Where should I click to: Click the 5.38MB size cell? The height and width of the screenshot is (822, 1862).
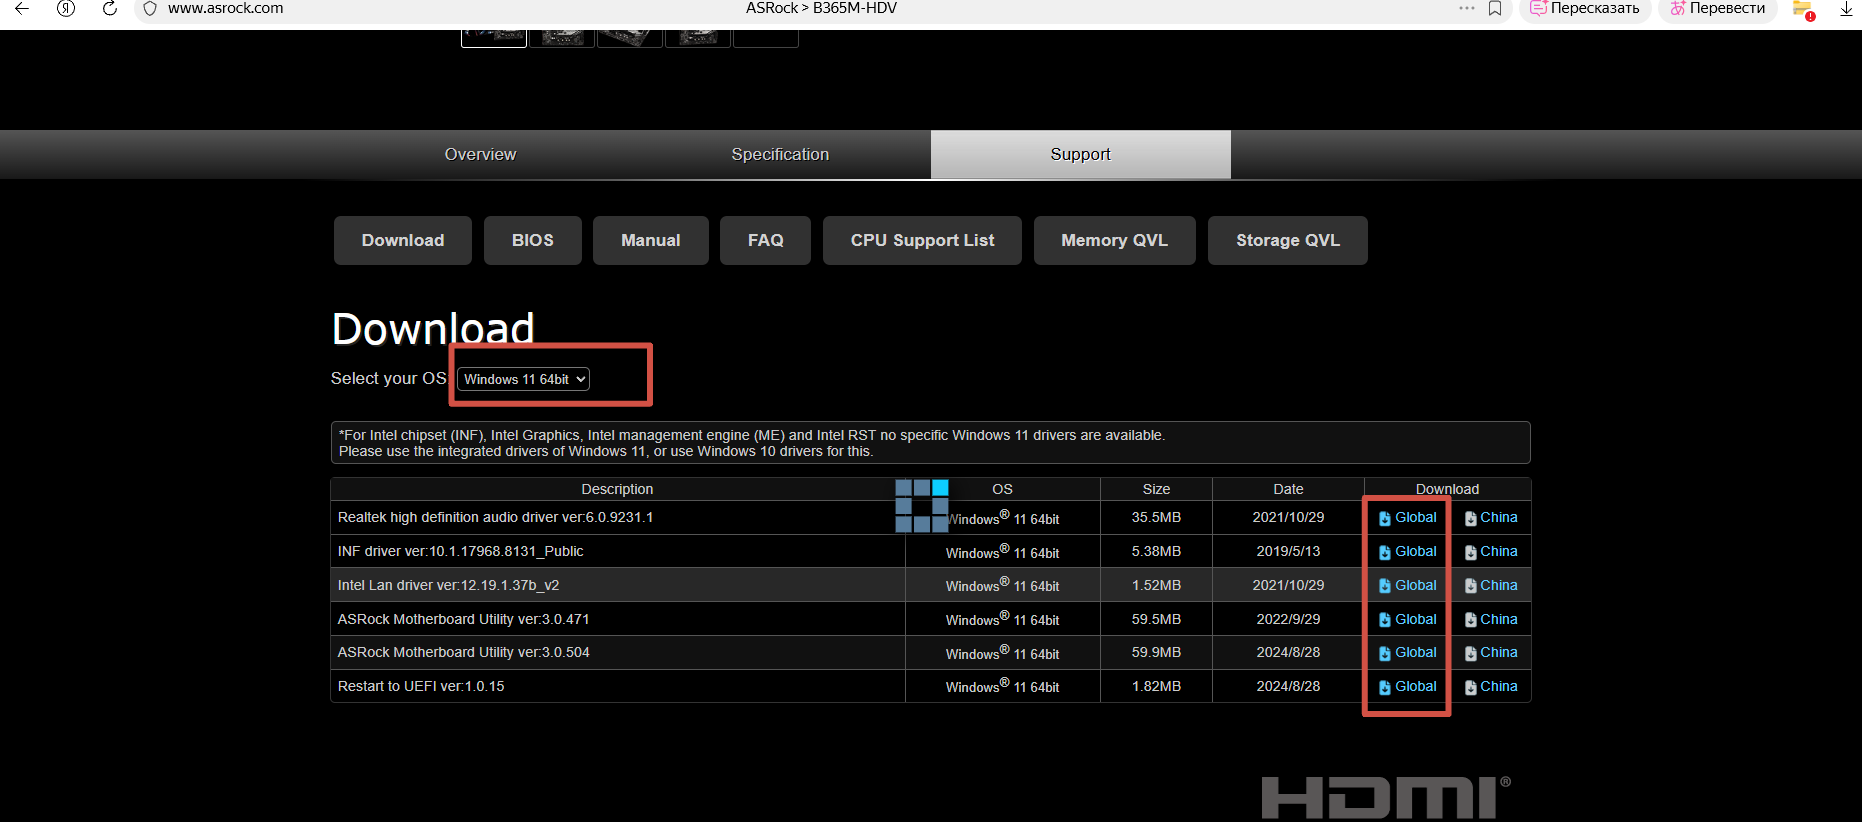[1156, 551]
